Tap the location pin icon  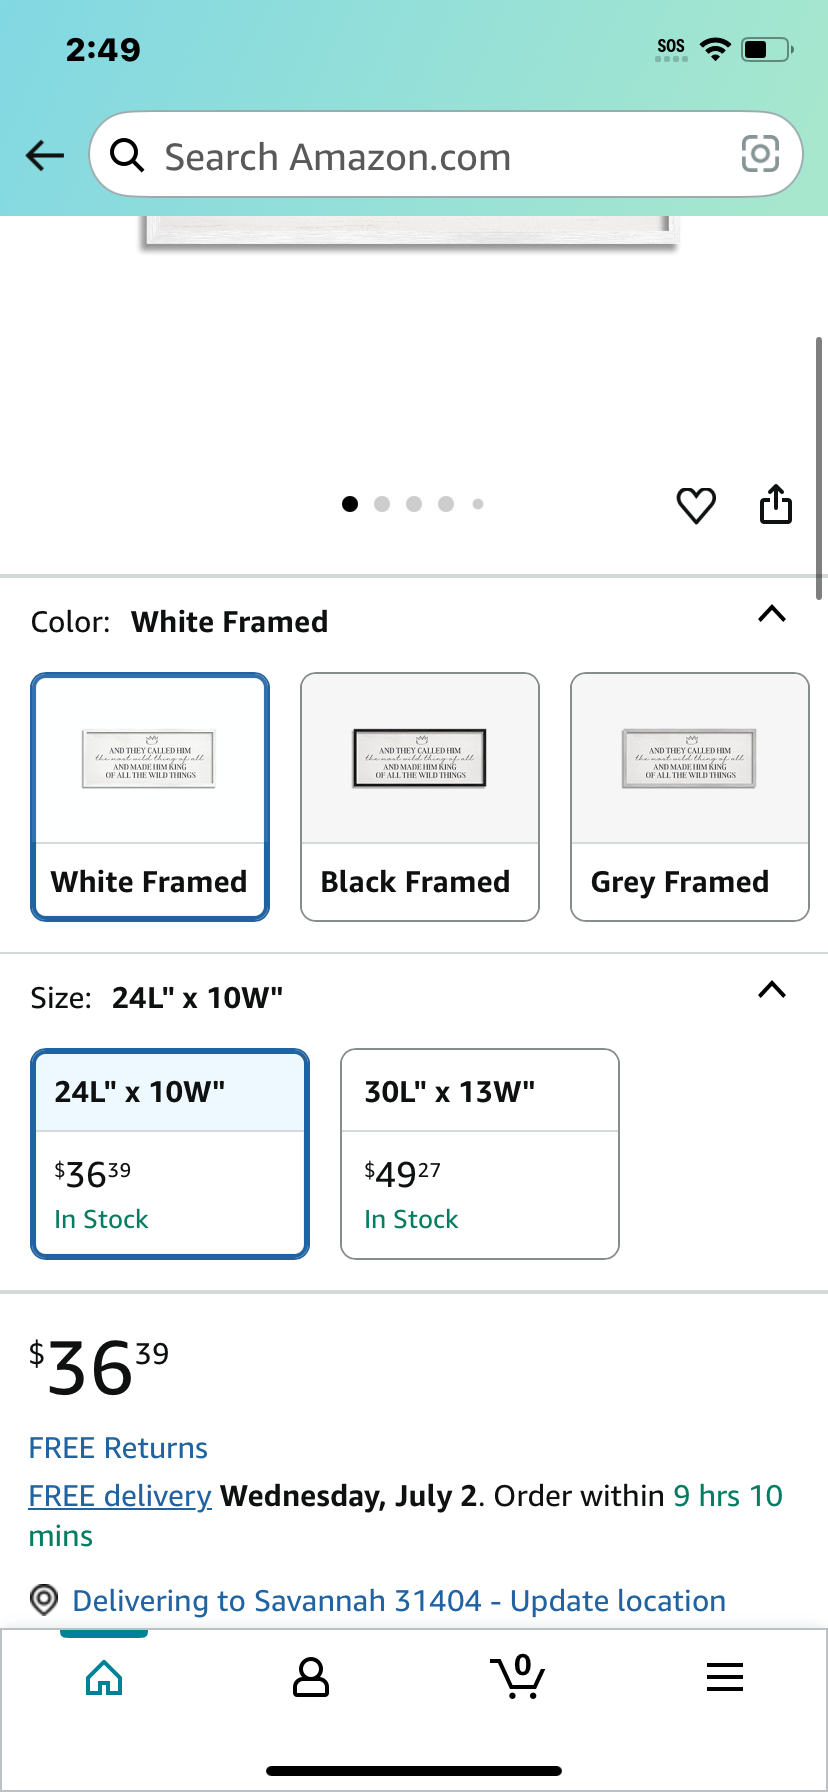pyautogui.click(x=43, y=1600)
